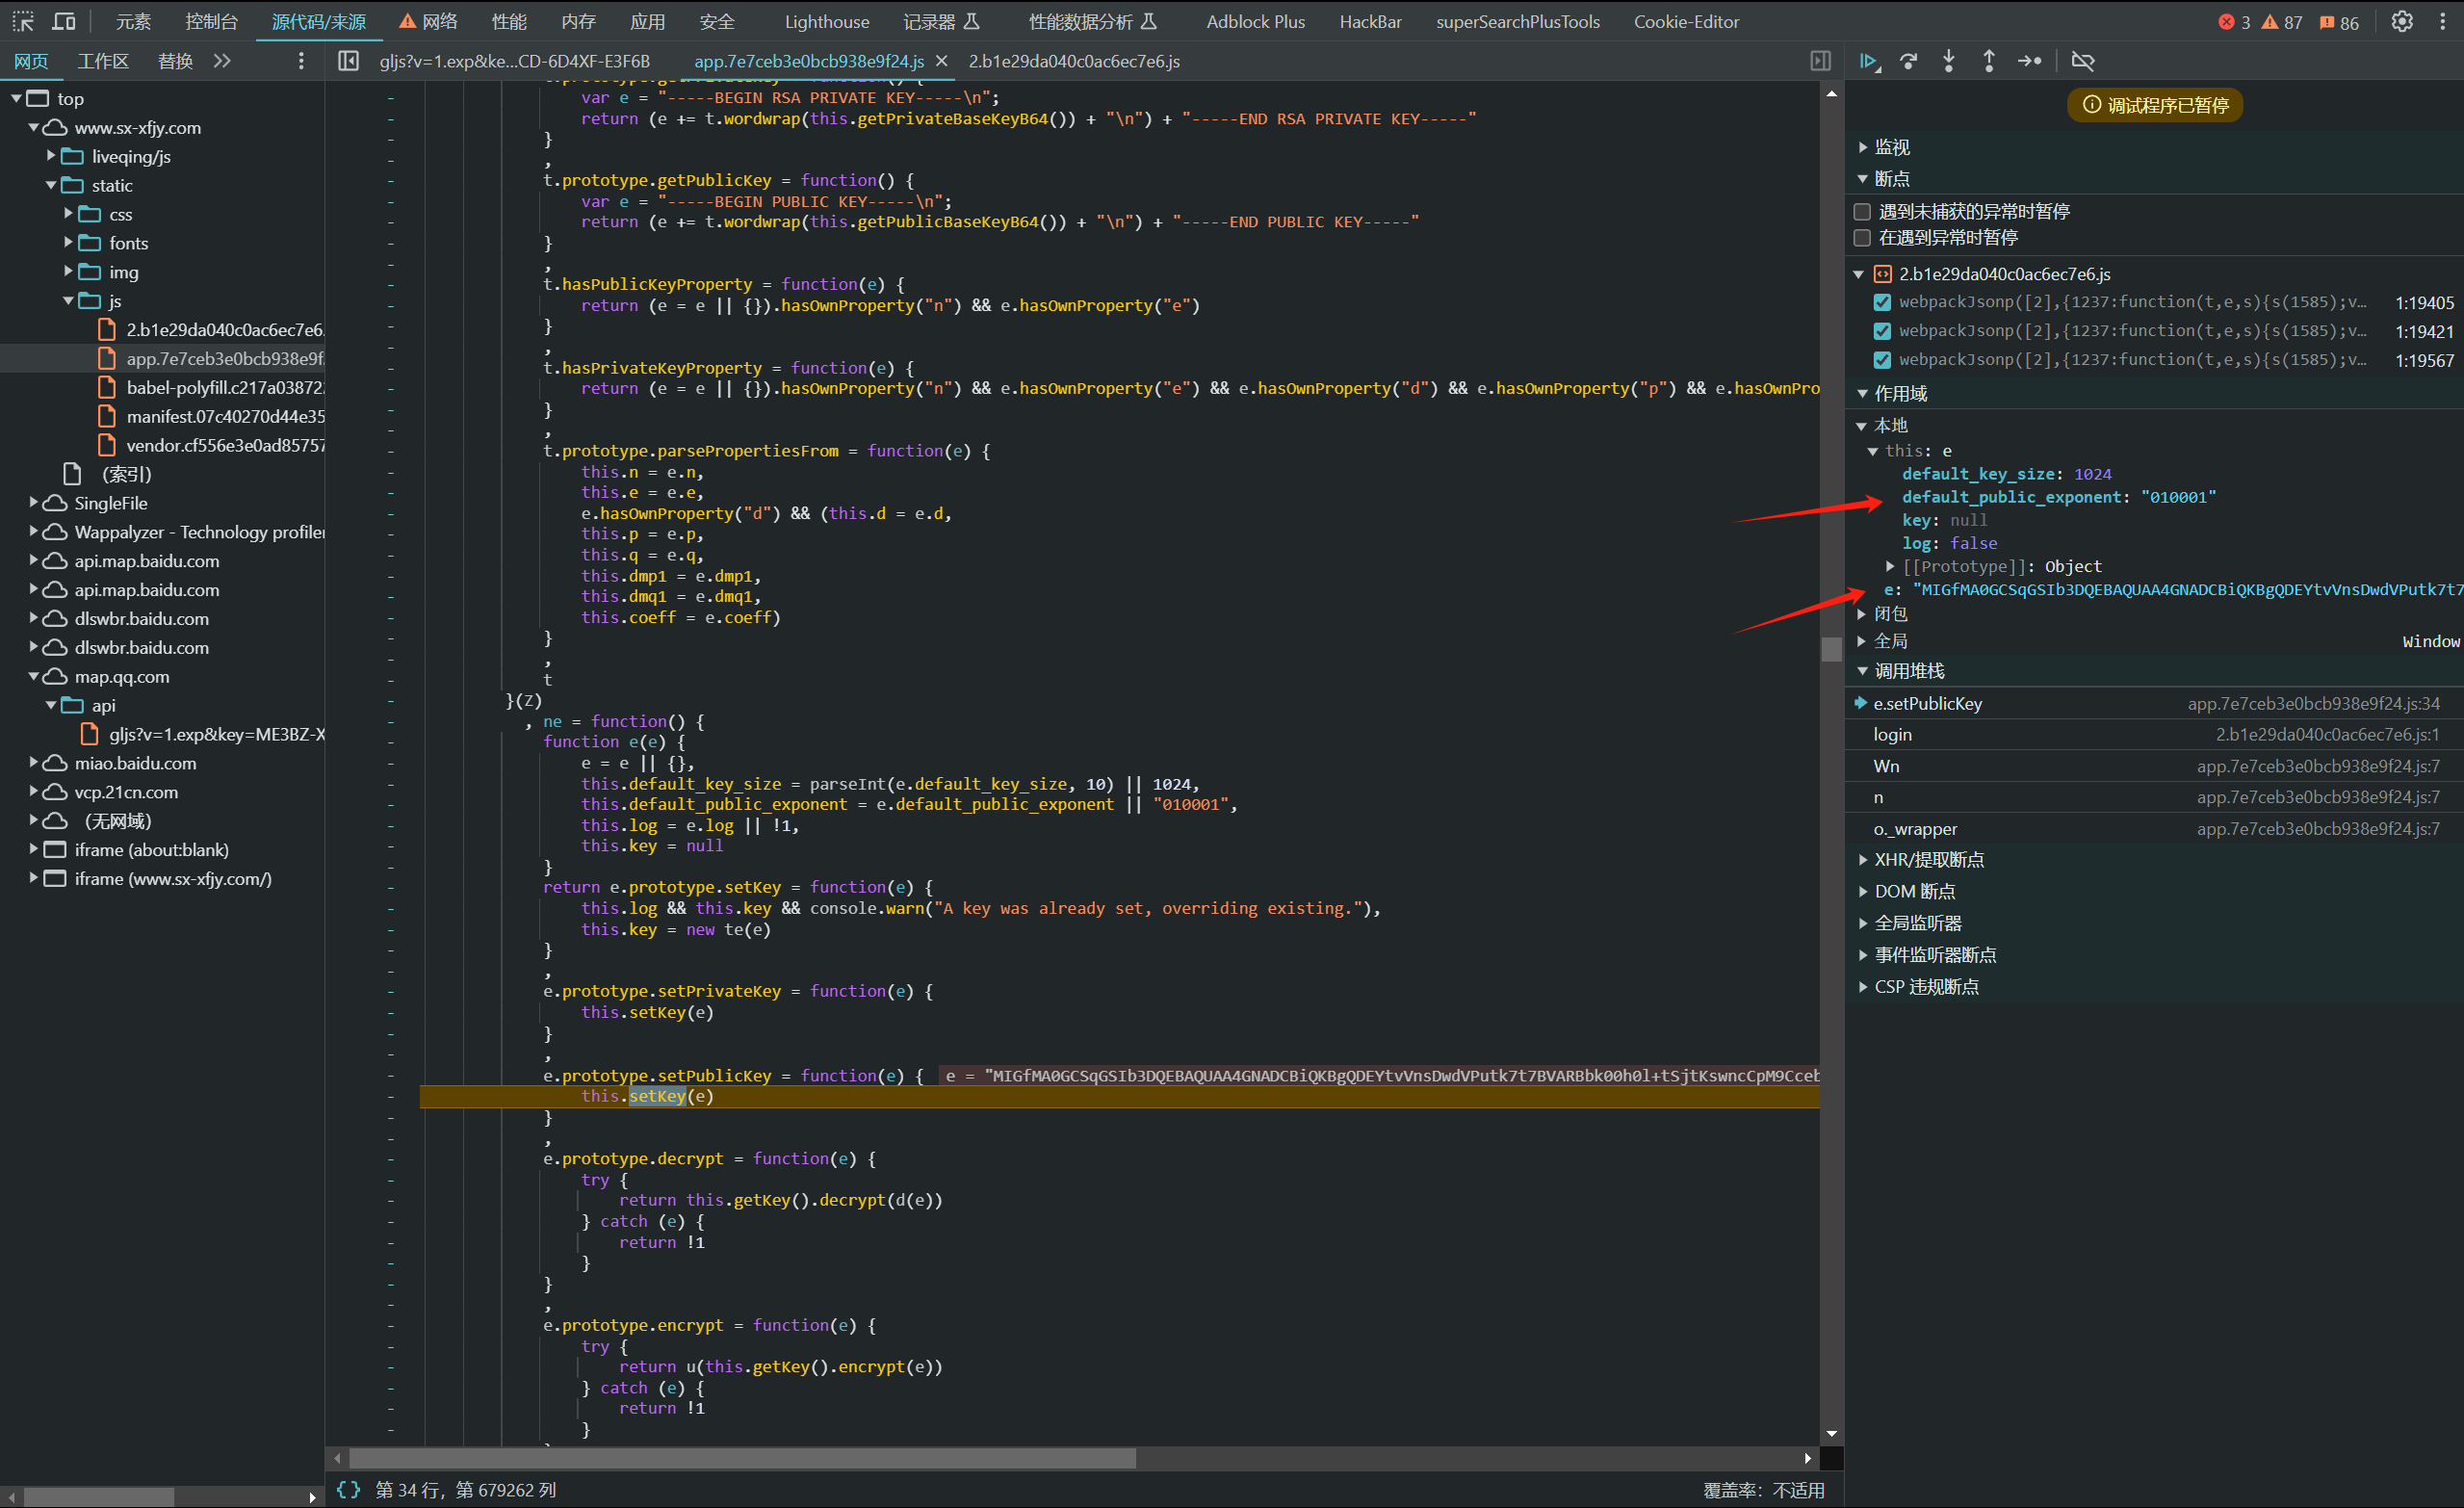Expand the fonts folder
Viewport: 2464px width, 1508px height.
68,243
